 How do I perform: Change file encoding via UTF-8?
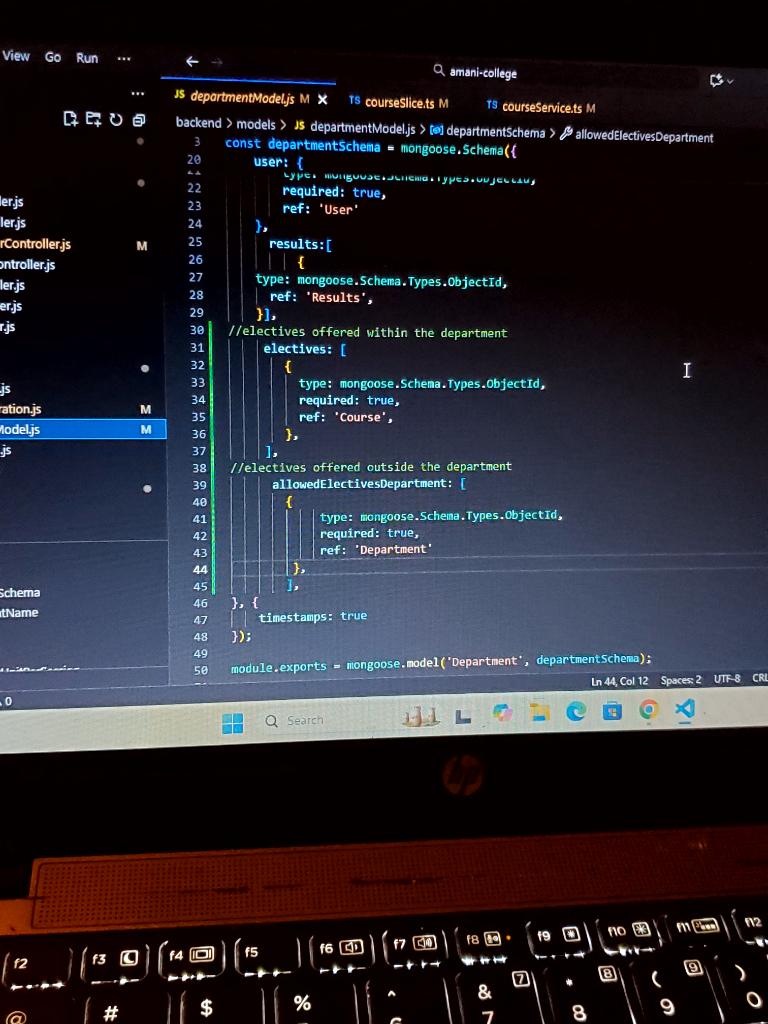coord(727,679)
